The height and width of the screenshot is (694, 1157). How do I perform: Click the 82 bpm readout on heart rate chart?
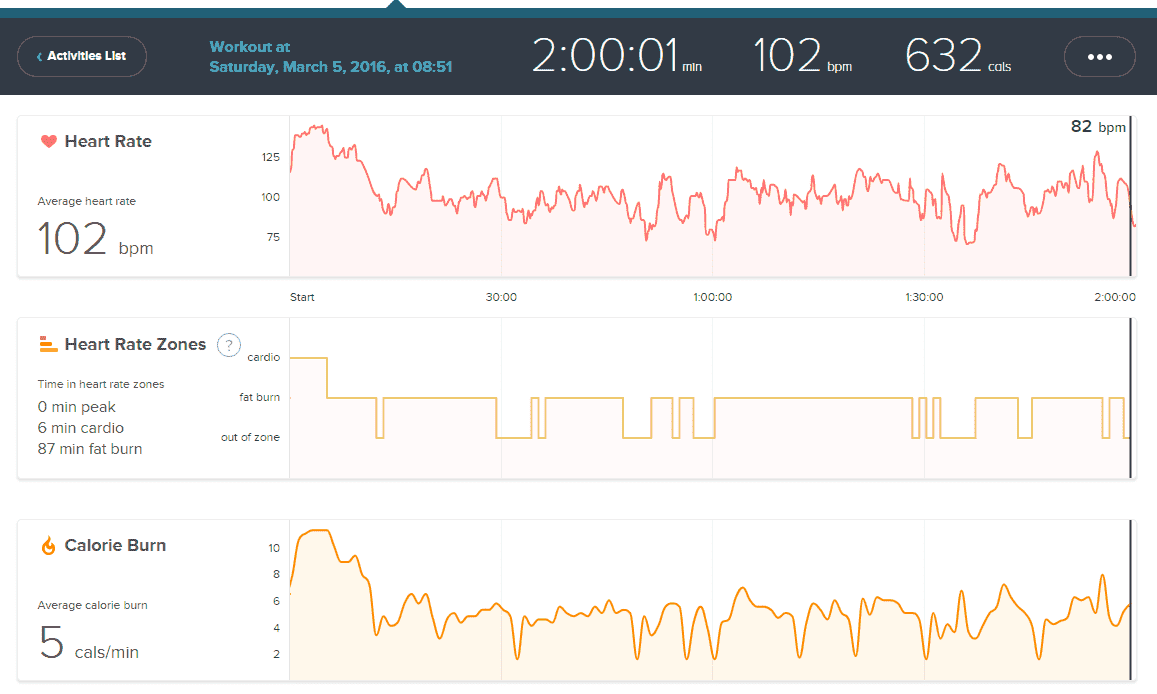tap(1097, 127)
